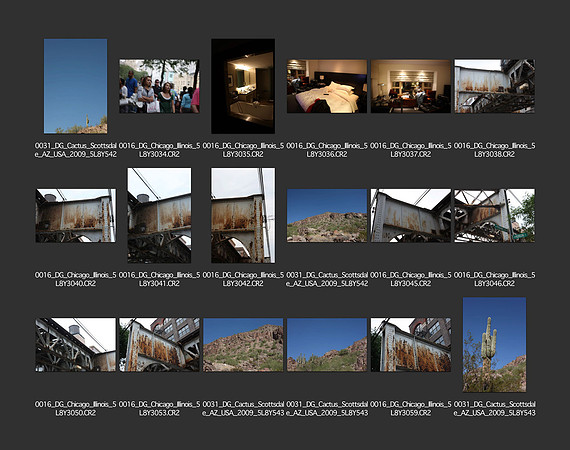Screen dimensions: 570x450
Task: Open the bridge underside thumbnail above L8Y3045.CR2
Action: [411, 215]
